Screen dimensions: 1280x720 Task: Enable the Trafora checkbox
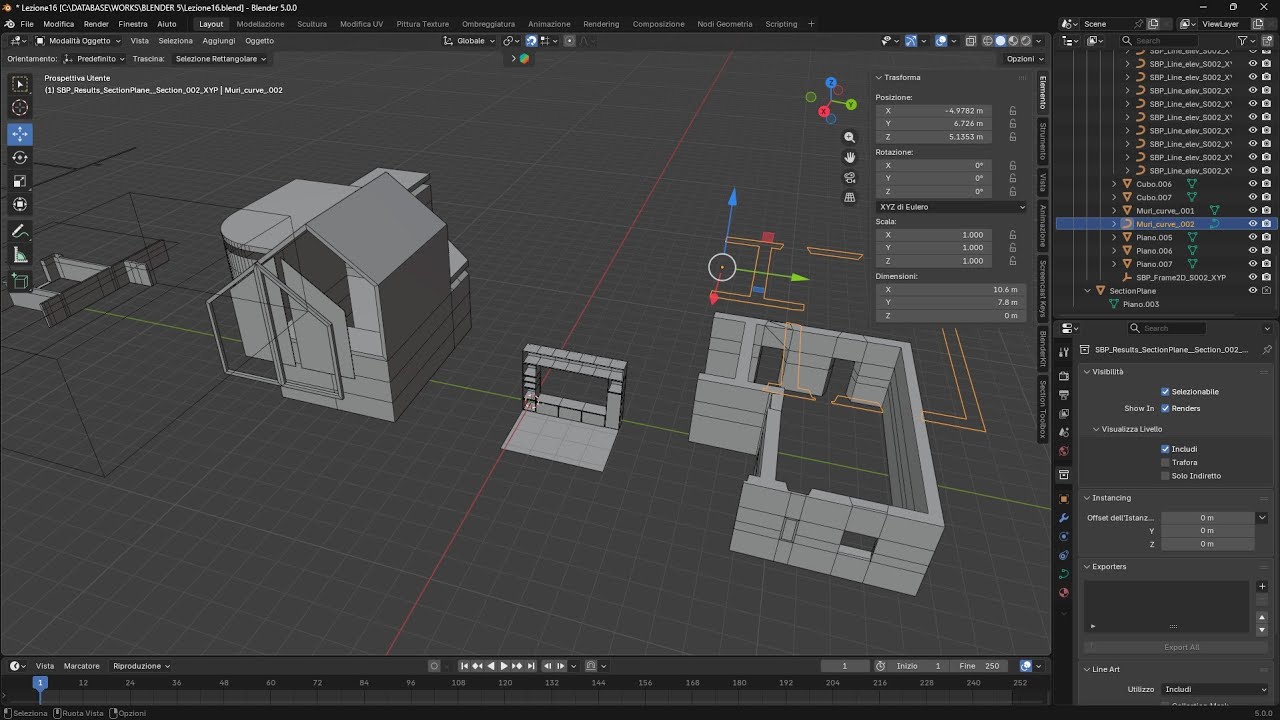tap(1165, 462)
